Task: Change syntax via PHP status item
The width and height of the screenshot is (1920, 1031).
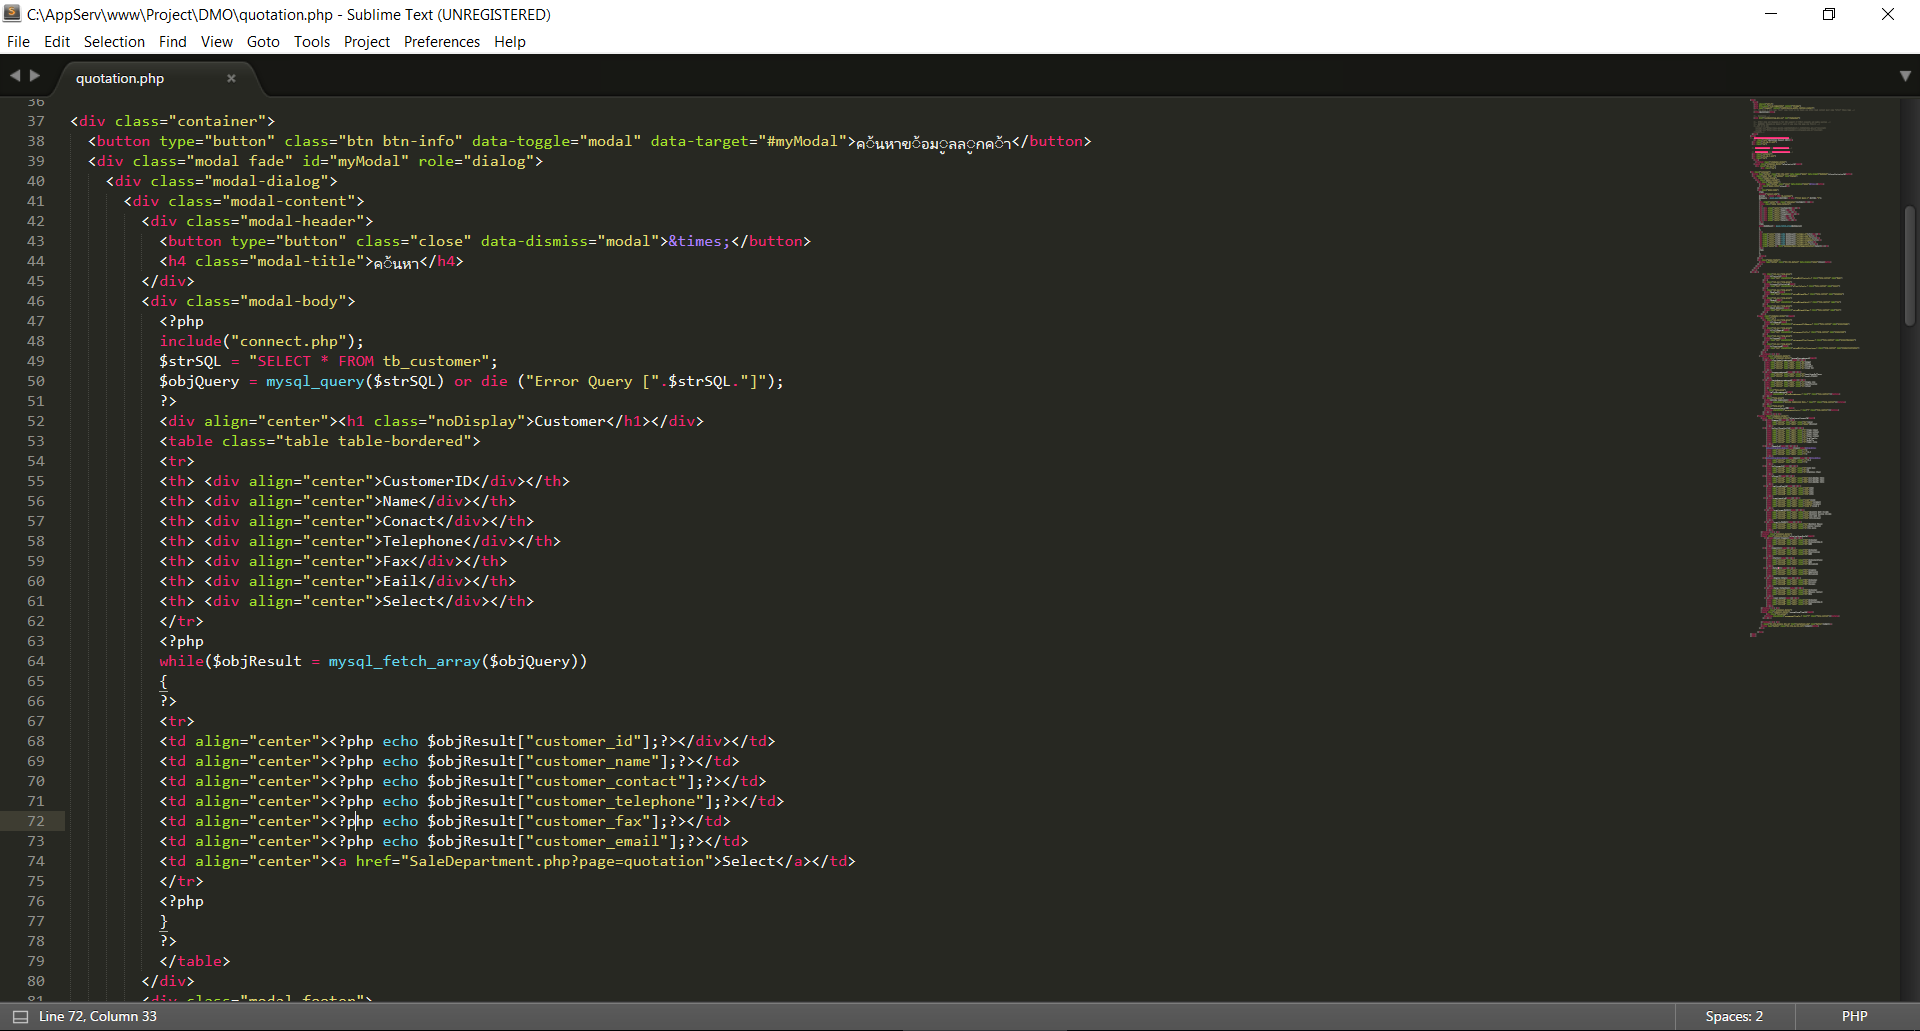Action: (1854, 1016)
